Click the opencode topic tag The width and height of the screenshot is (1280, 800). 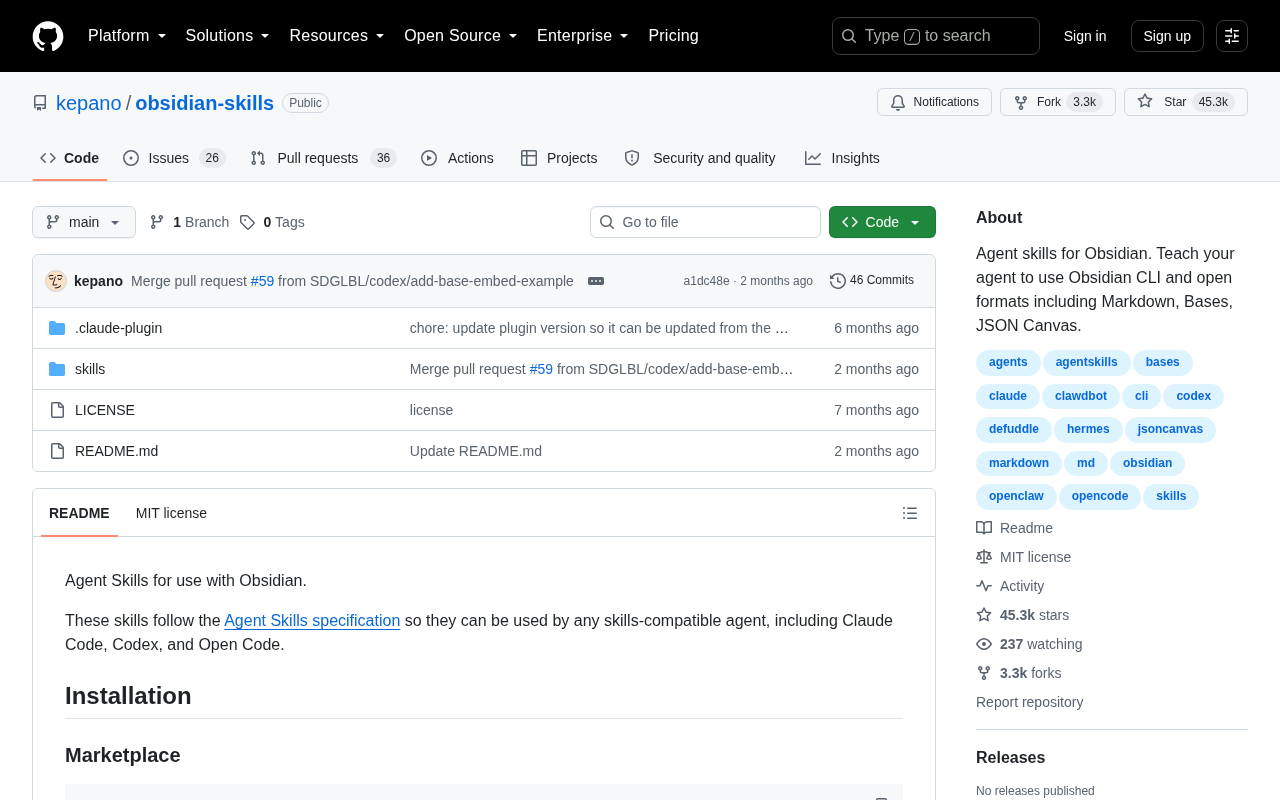[1099, 496]
